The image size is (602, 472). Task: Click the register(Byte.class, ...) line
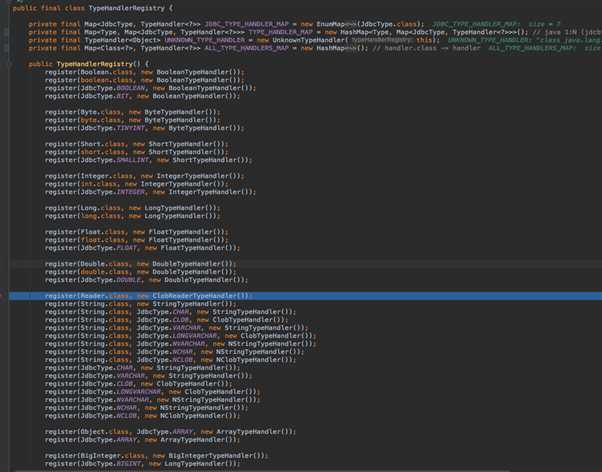point(132,112)
